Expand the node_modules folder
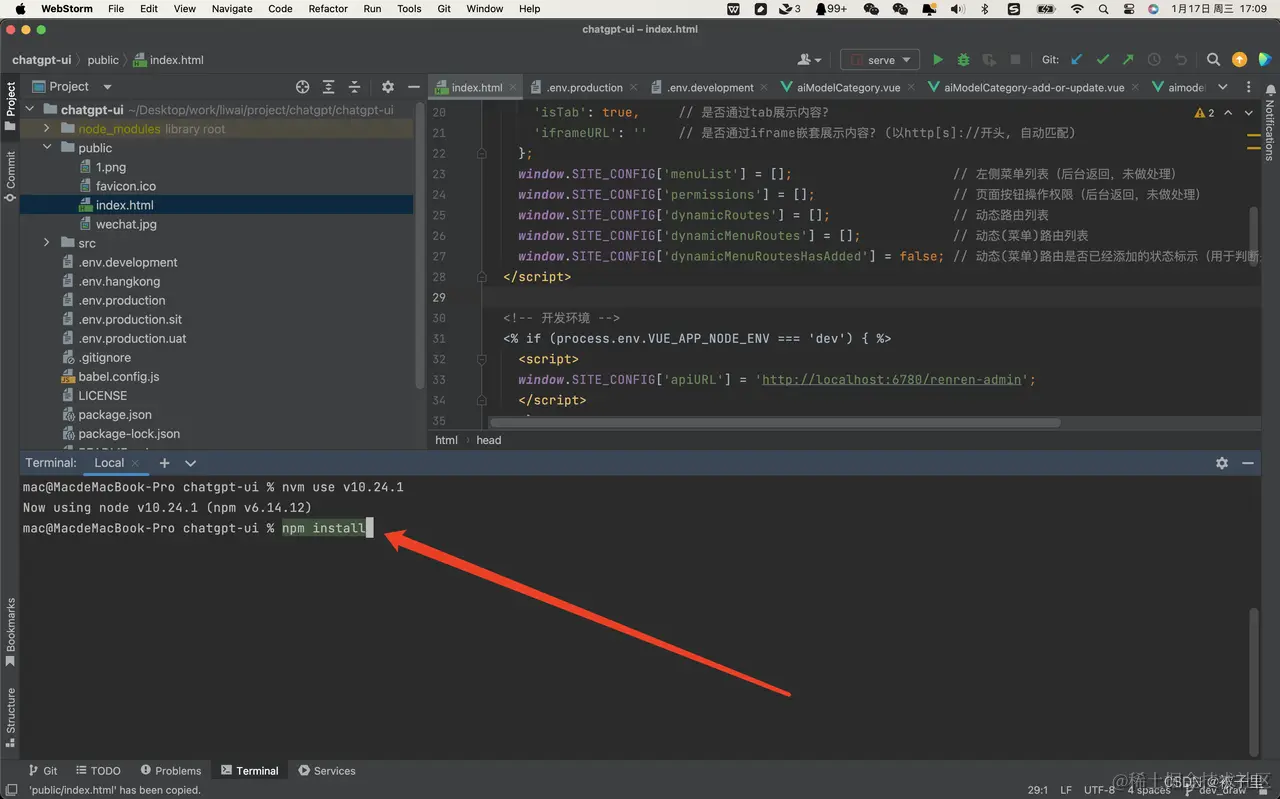 47,129
